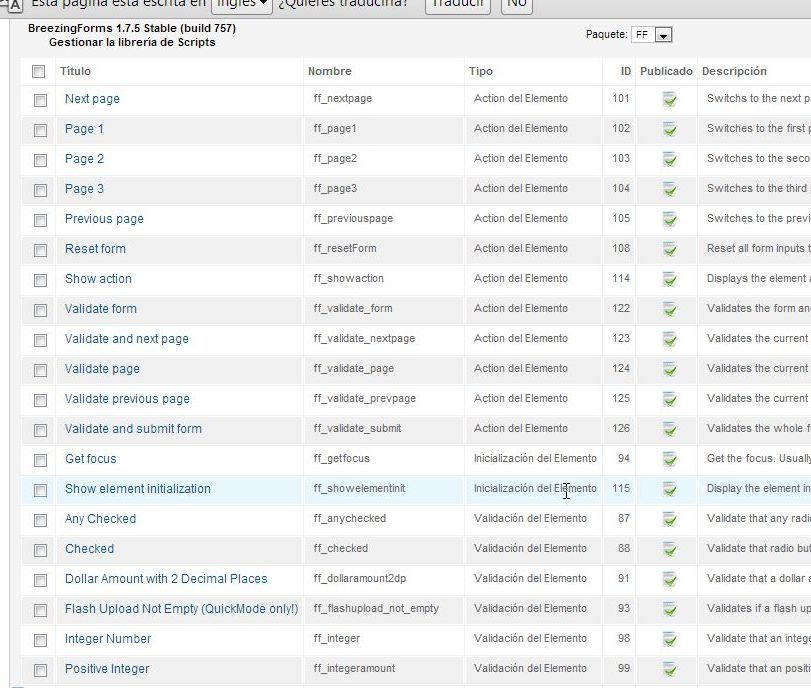Check the box for Integer Number script

click(x=40, y=640)
